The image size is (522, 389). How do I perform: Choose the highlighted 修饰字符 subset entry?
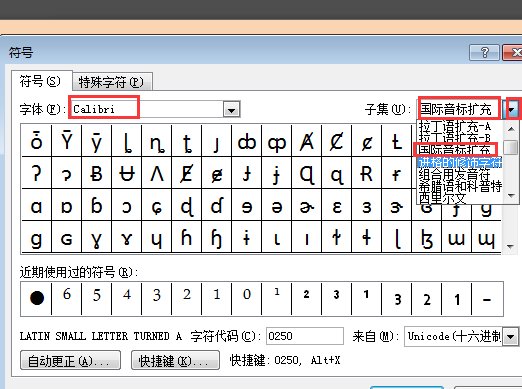[460, 162]
